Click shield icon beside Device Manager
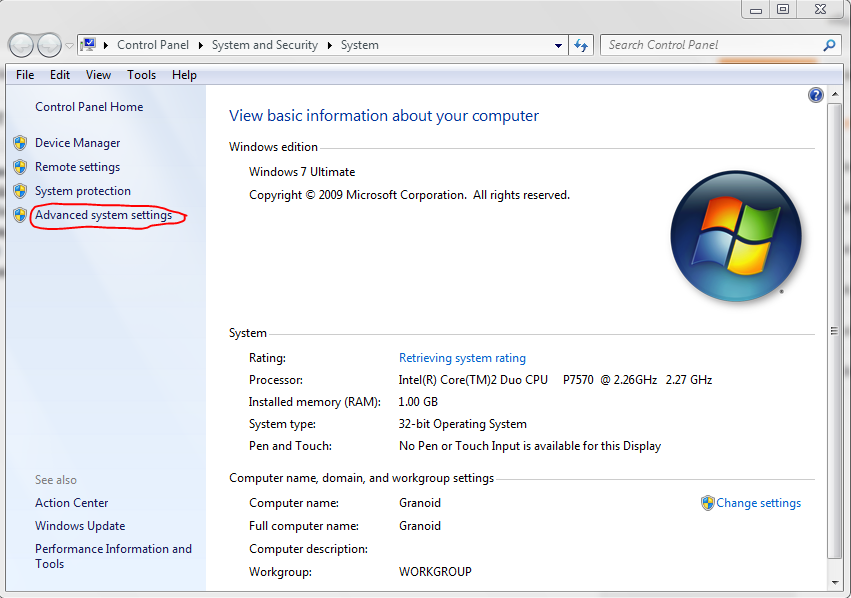851x598 pixels. pos(20,143)
